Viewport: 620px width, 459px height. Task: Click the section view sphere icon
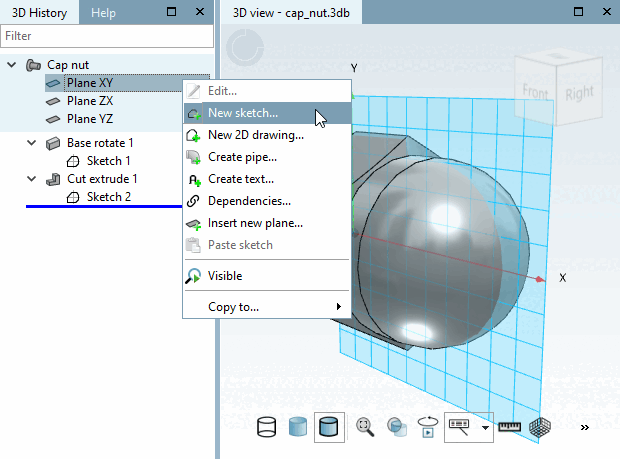[397, 427]
